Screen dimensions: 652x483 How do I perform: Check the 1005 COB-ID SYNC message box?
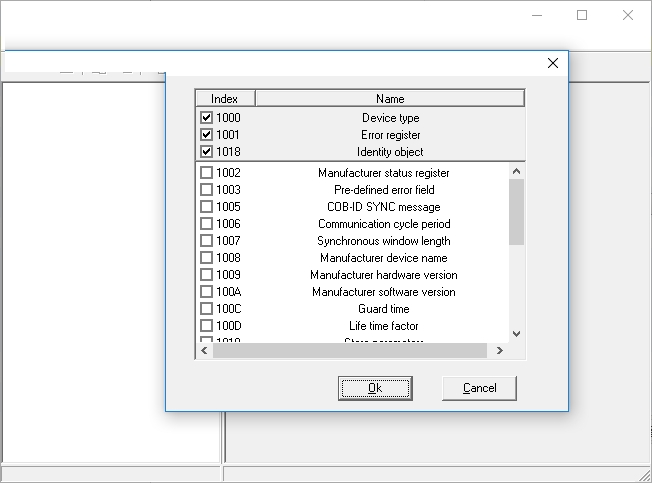207,207
